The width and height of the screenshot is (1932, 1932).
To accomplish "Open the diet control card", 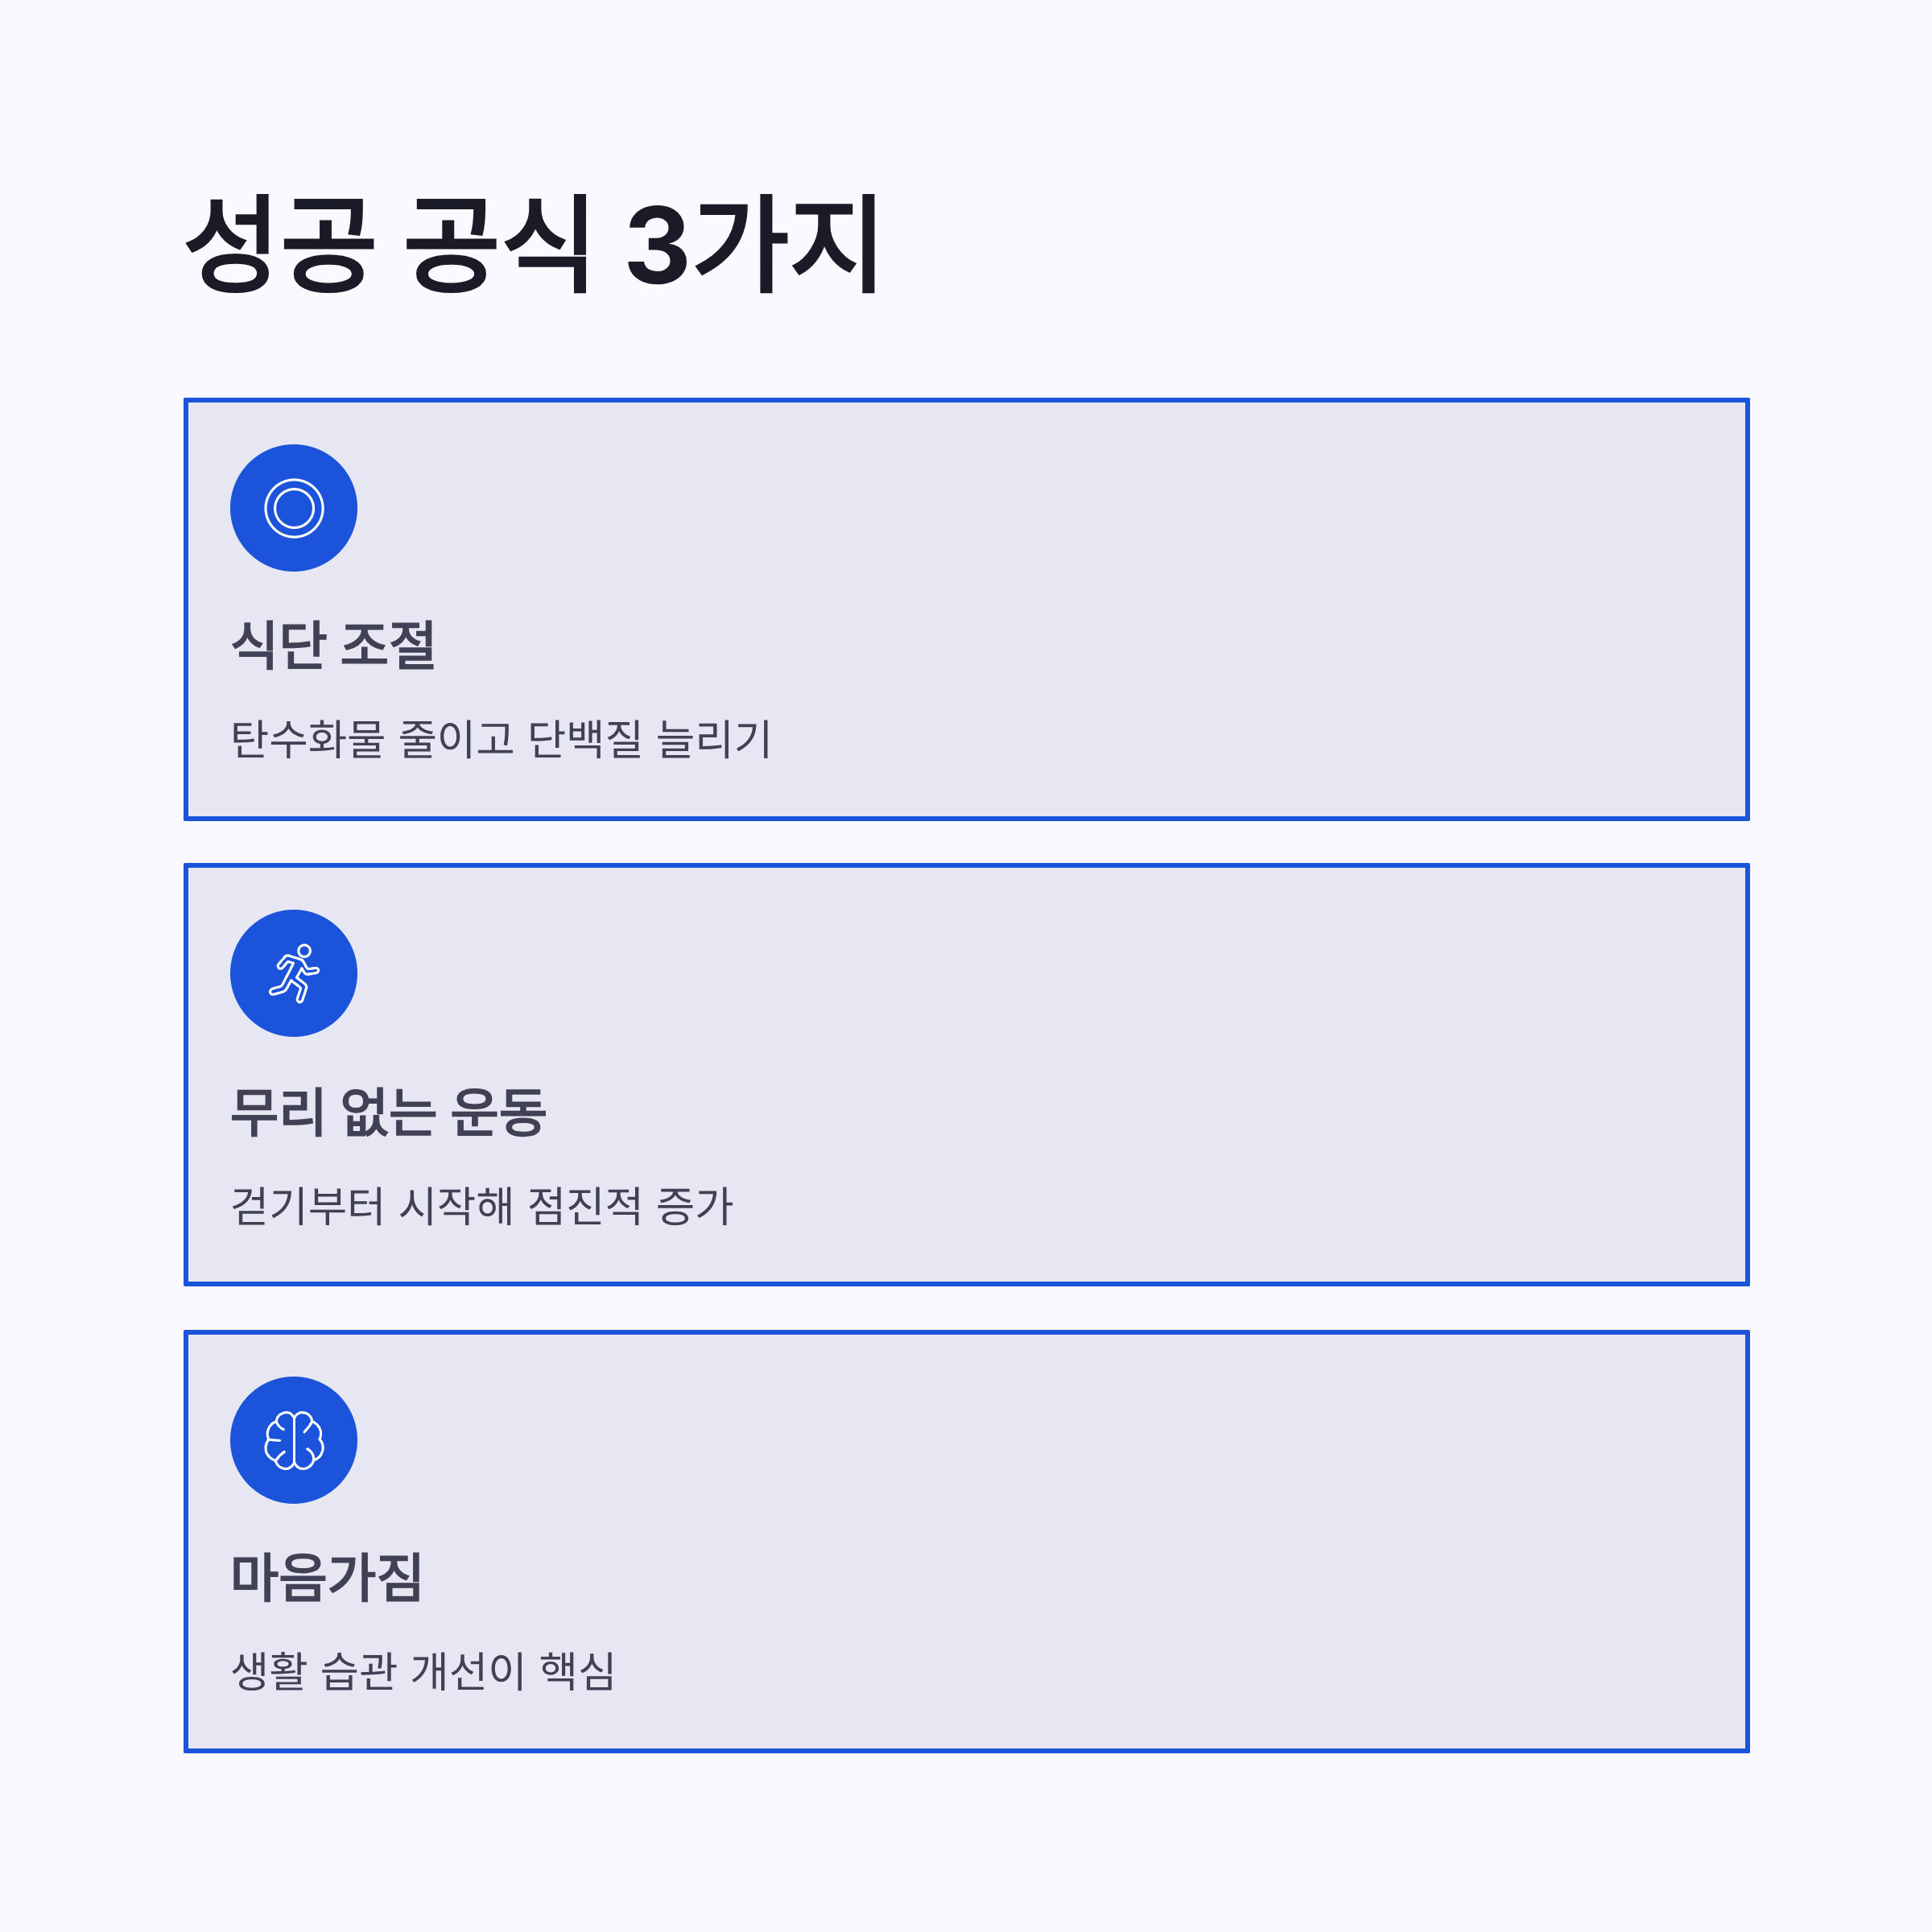I will [x=966, y=609].
